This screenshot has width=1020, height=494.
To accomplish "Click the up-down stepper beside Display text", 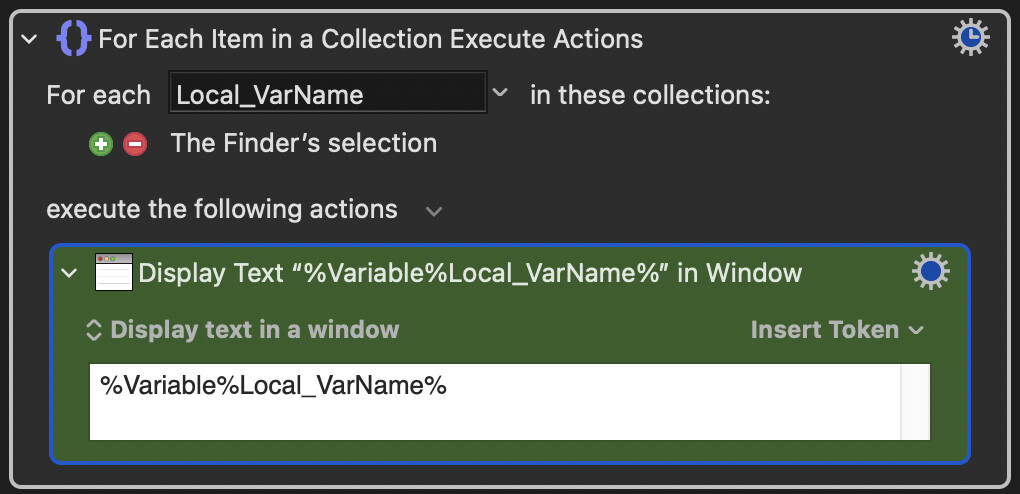I will (x=94, y=330).
